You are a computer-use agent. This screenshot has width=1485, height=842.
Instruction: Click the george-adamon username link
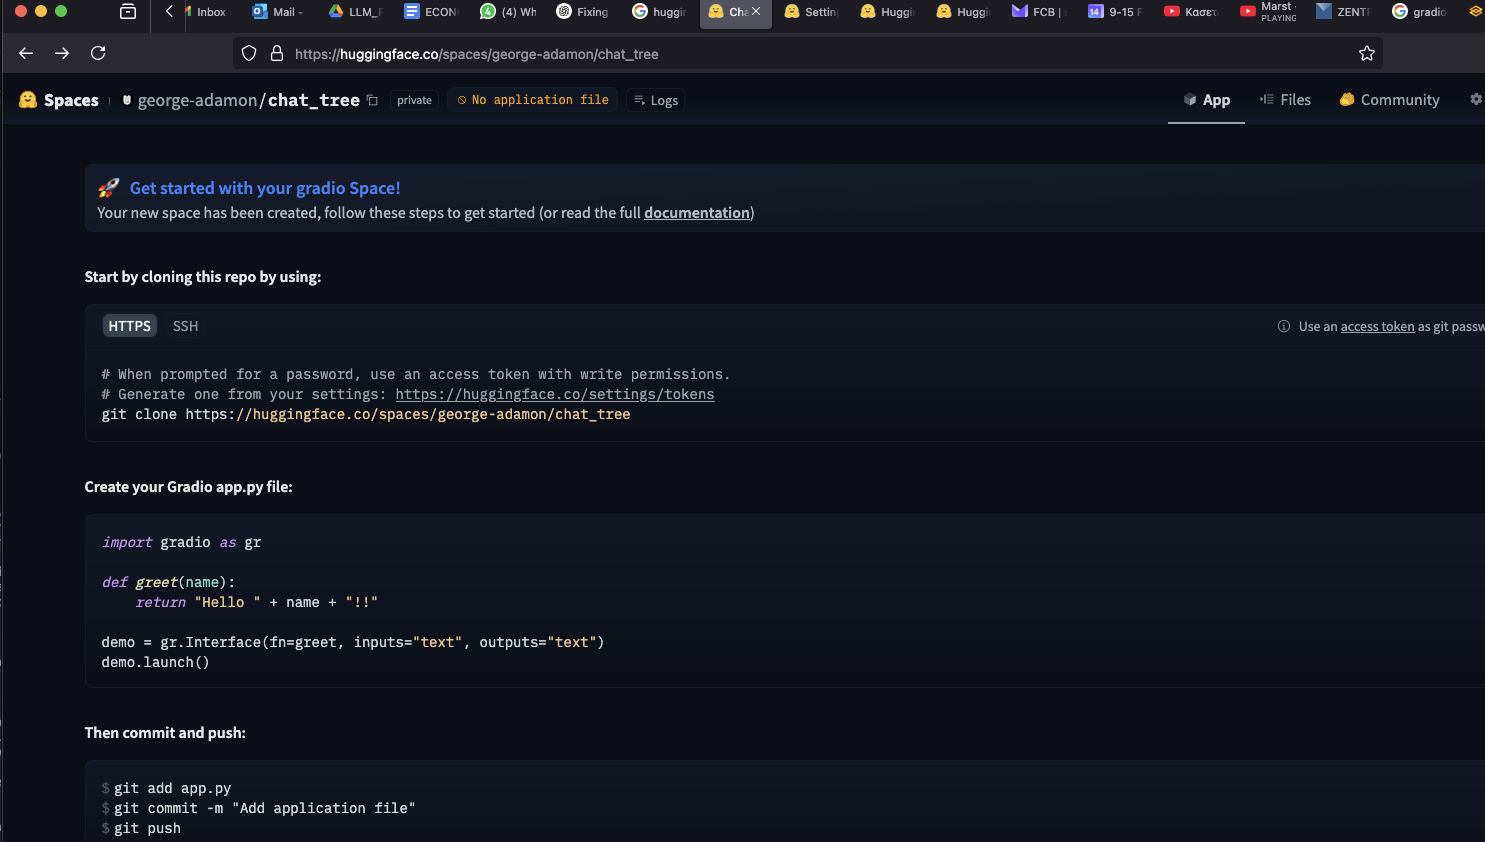[x=197, y=100]
